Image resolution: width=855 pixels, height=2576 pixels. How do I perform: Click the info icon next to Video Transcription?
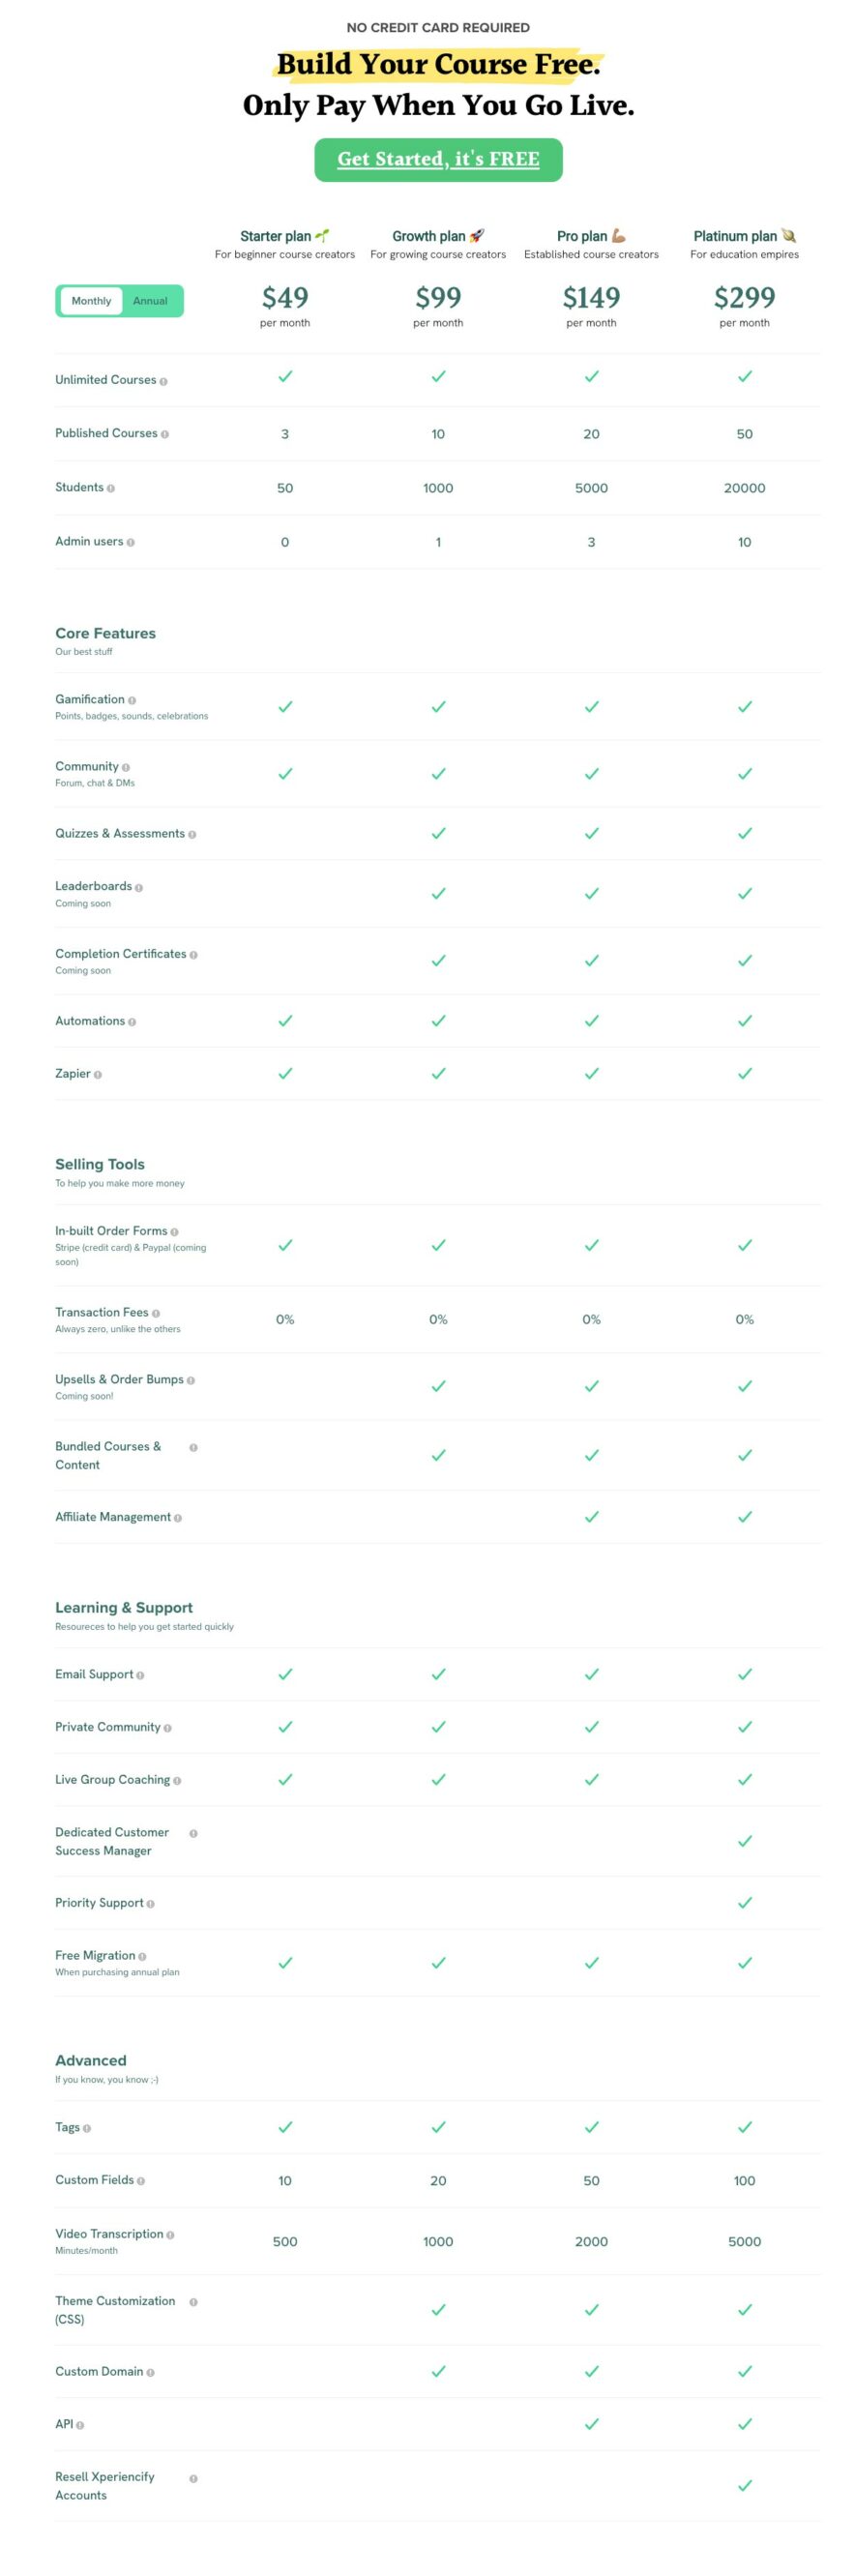coord(170,2234)
